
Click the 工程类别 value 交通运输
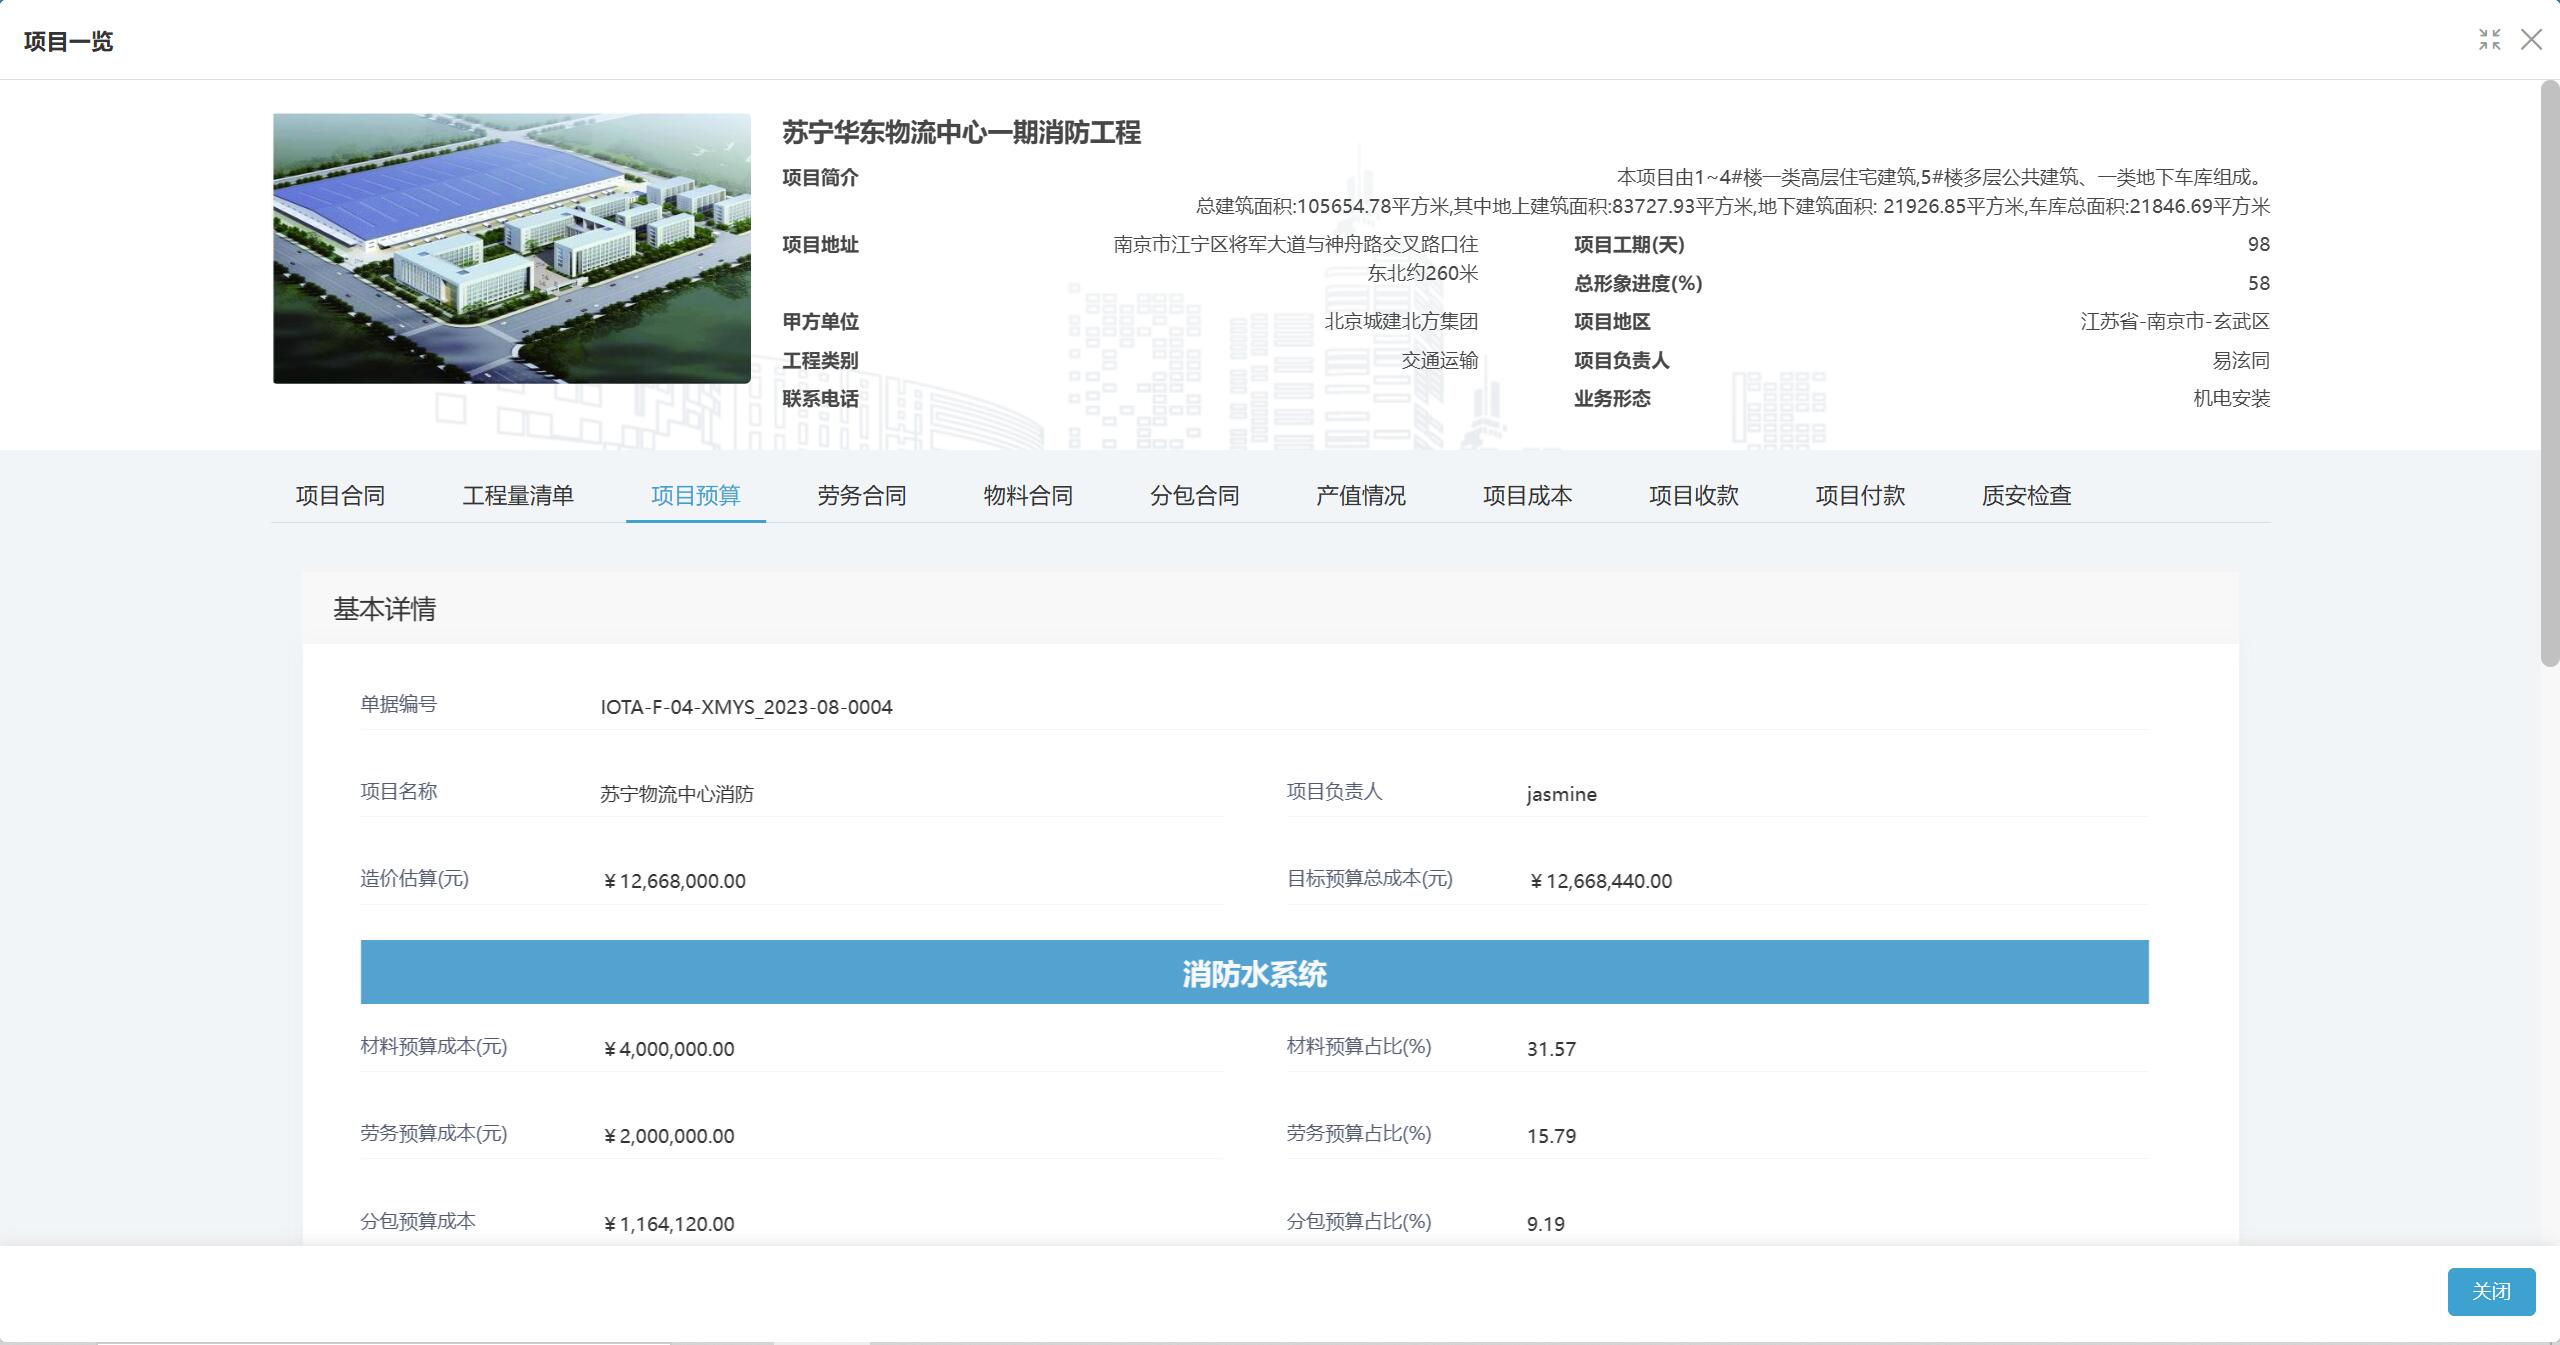1440,360
